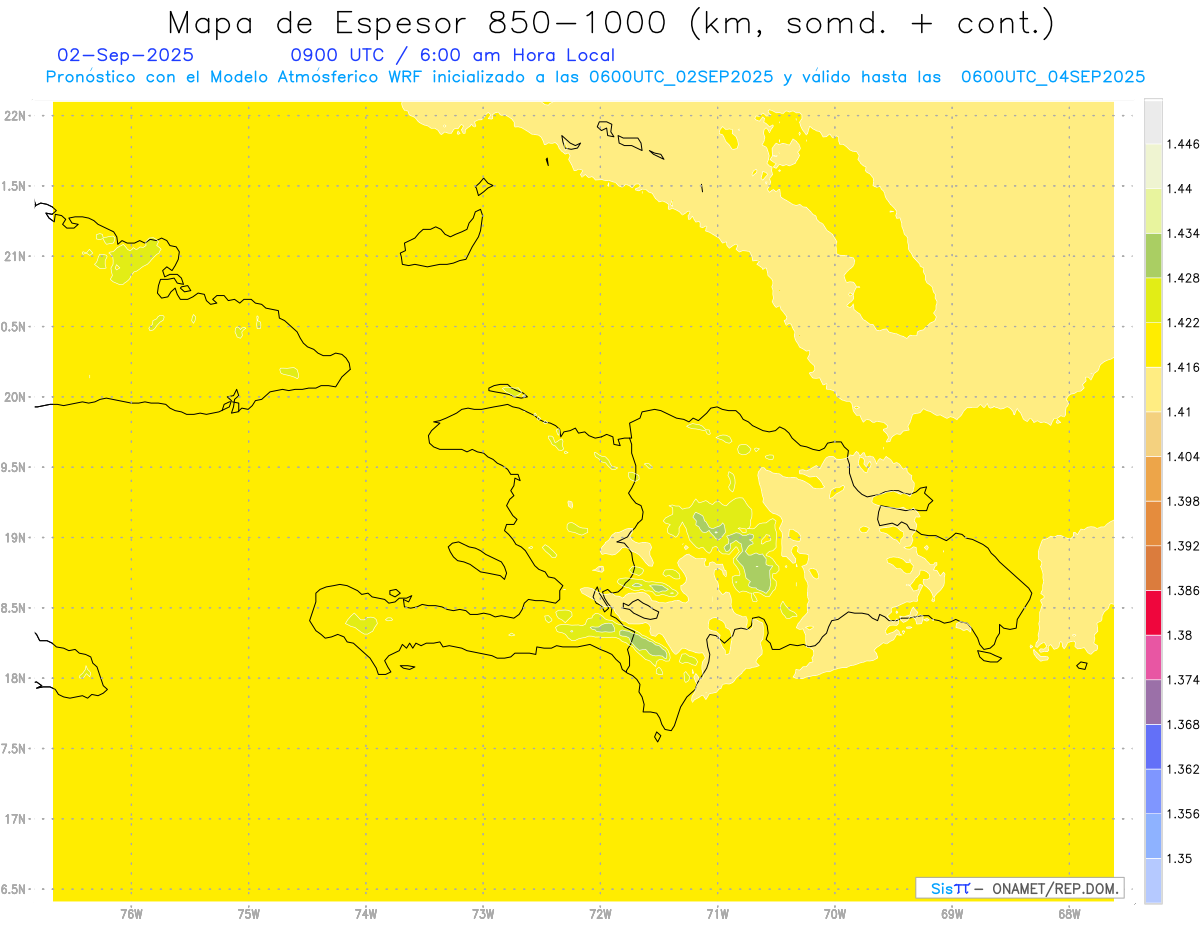Click the legend value '1.398'
The image size is (1200, 927).
pos(1183,501)
